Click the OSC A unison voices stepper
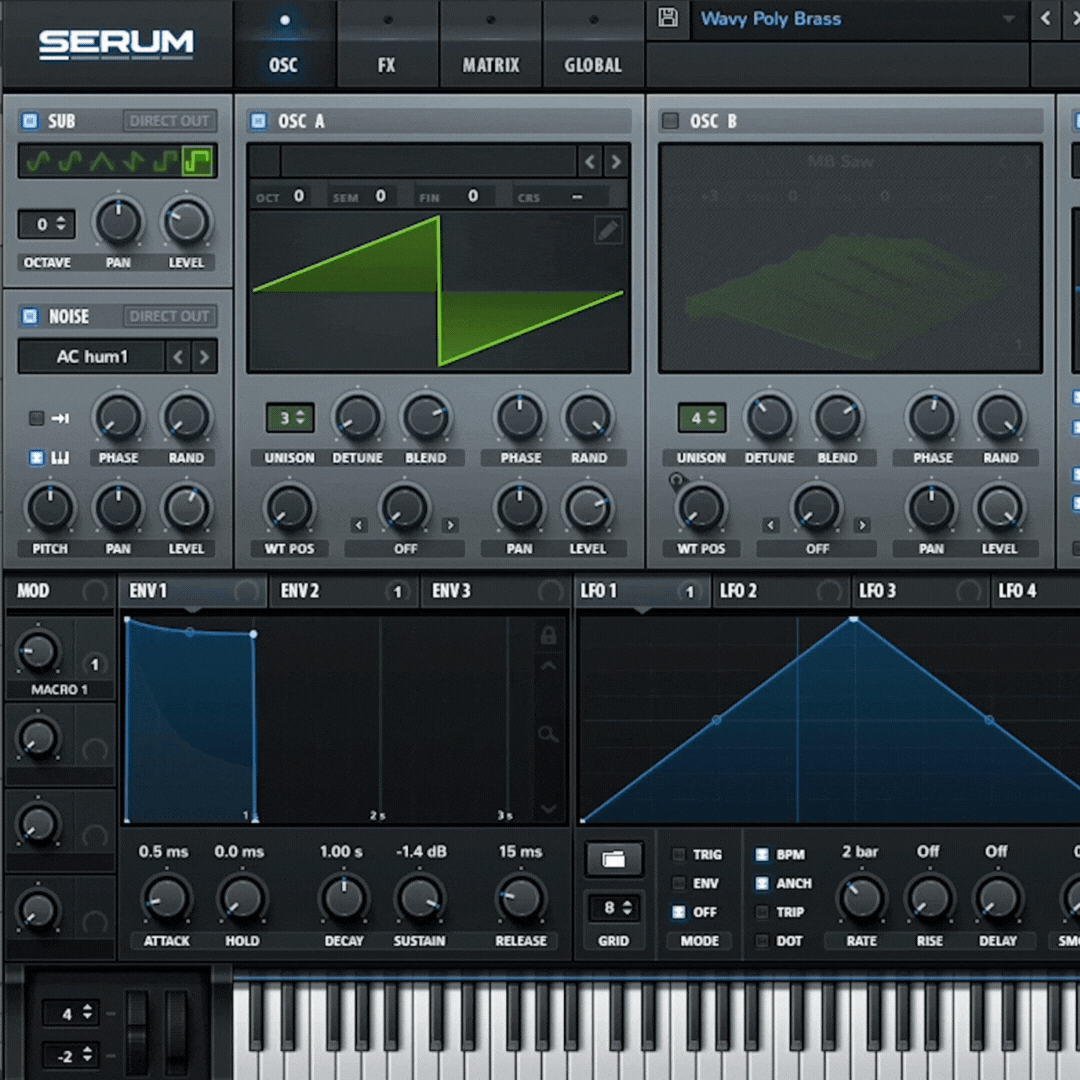This screenshot has height=1080, width=1080. point(290,418)
